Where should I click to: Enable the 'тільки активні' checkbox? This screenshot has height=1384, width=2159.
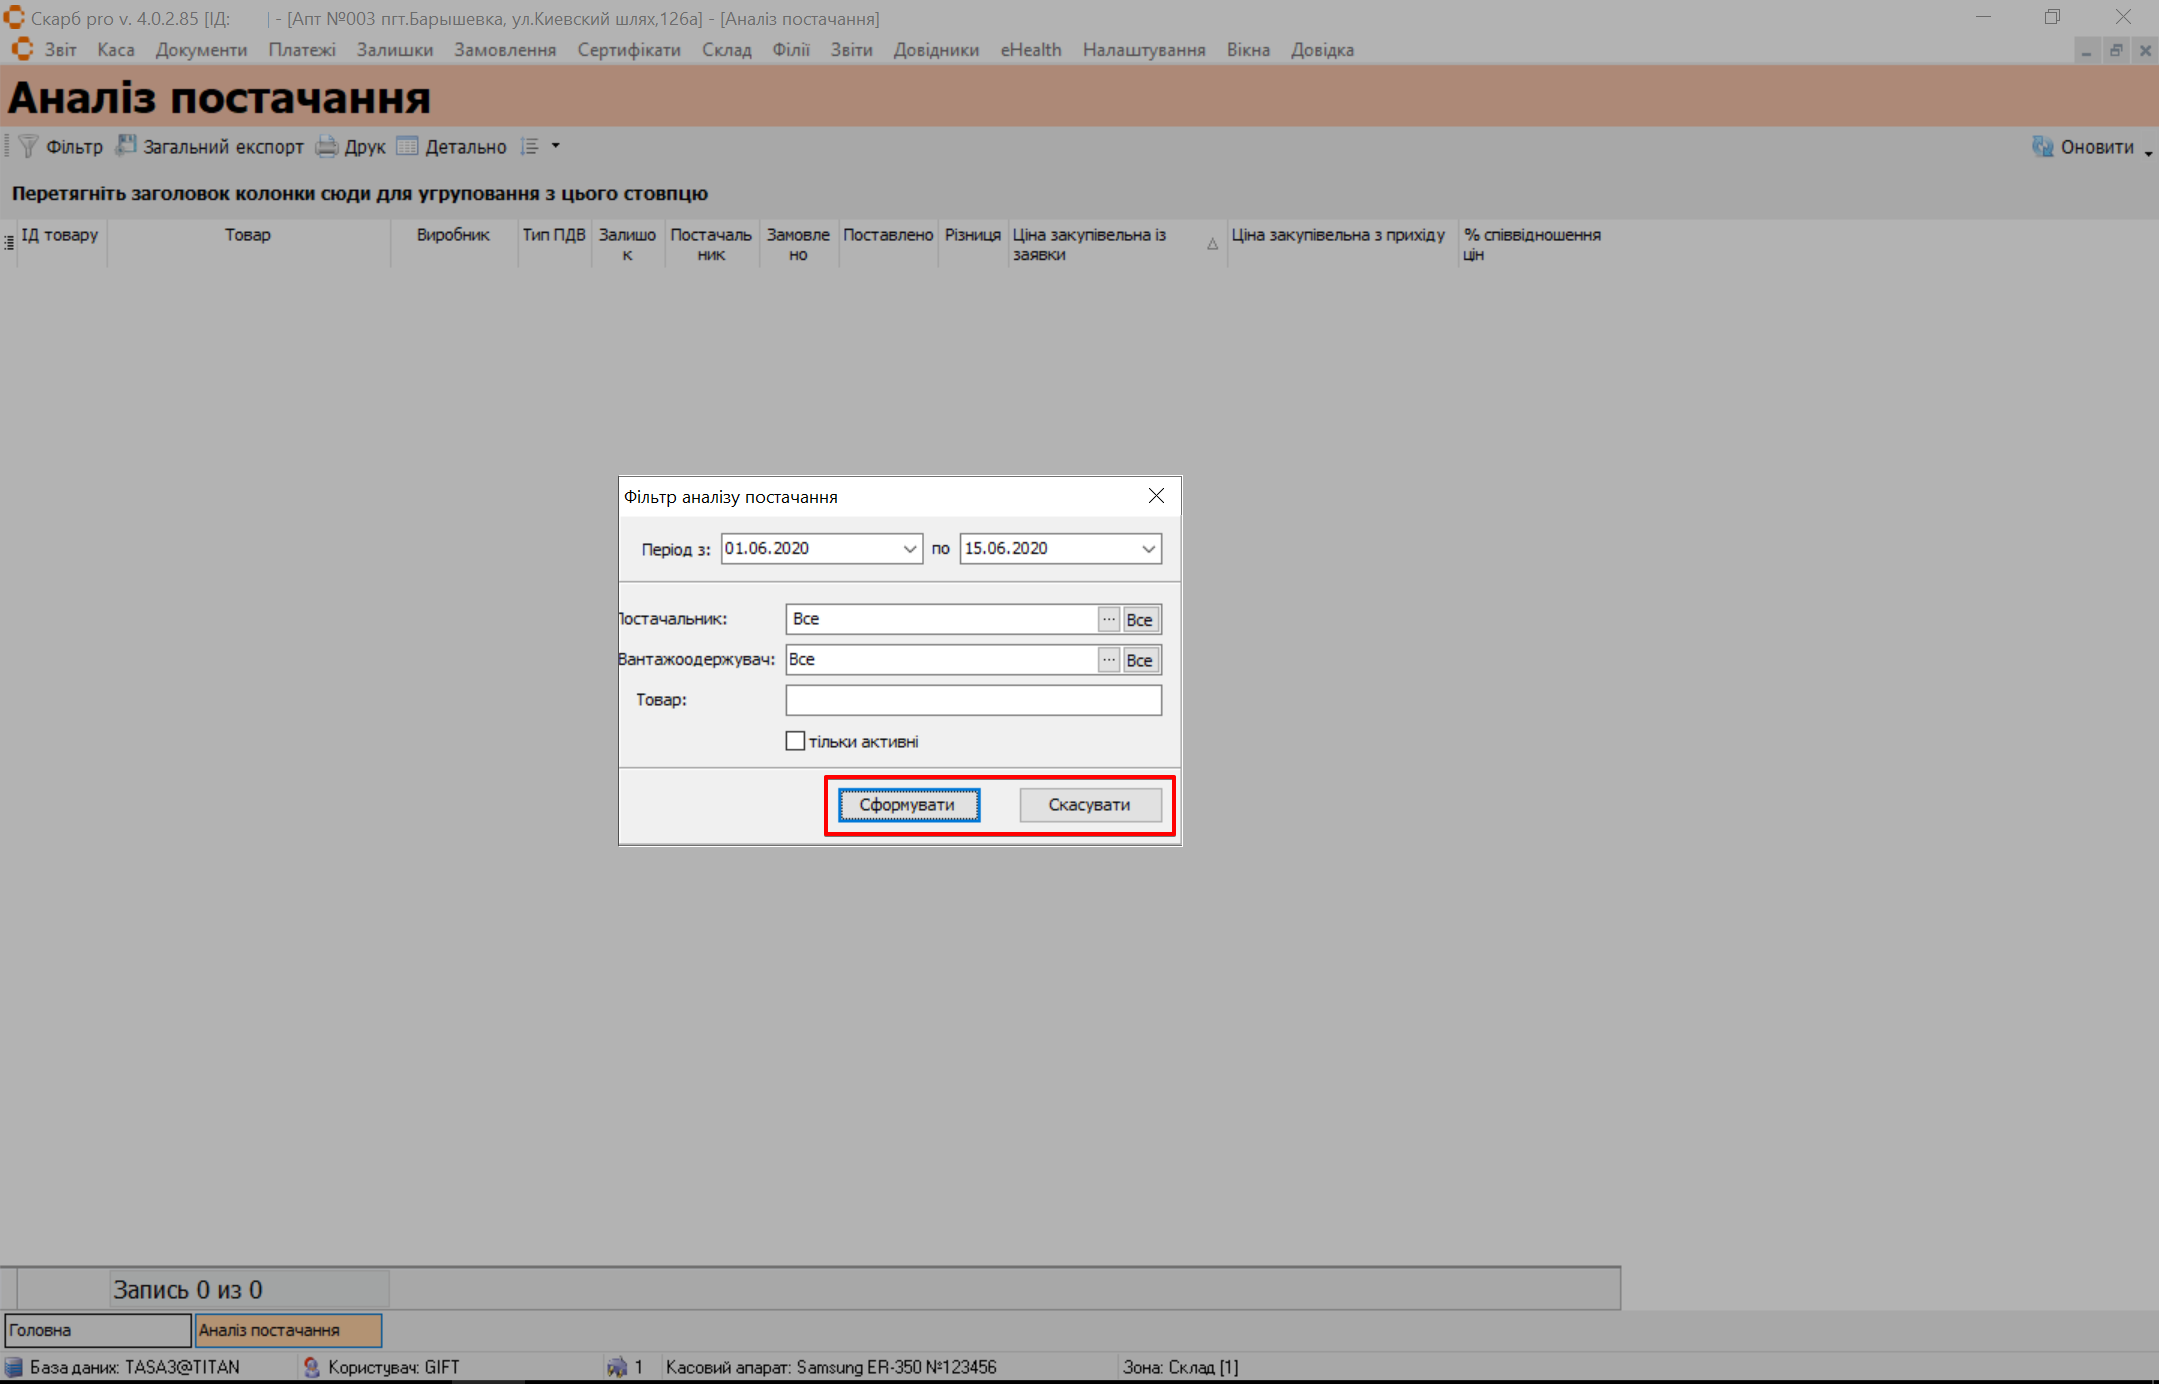point(796,741)
